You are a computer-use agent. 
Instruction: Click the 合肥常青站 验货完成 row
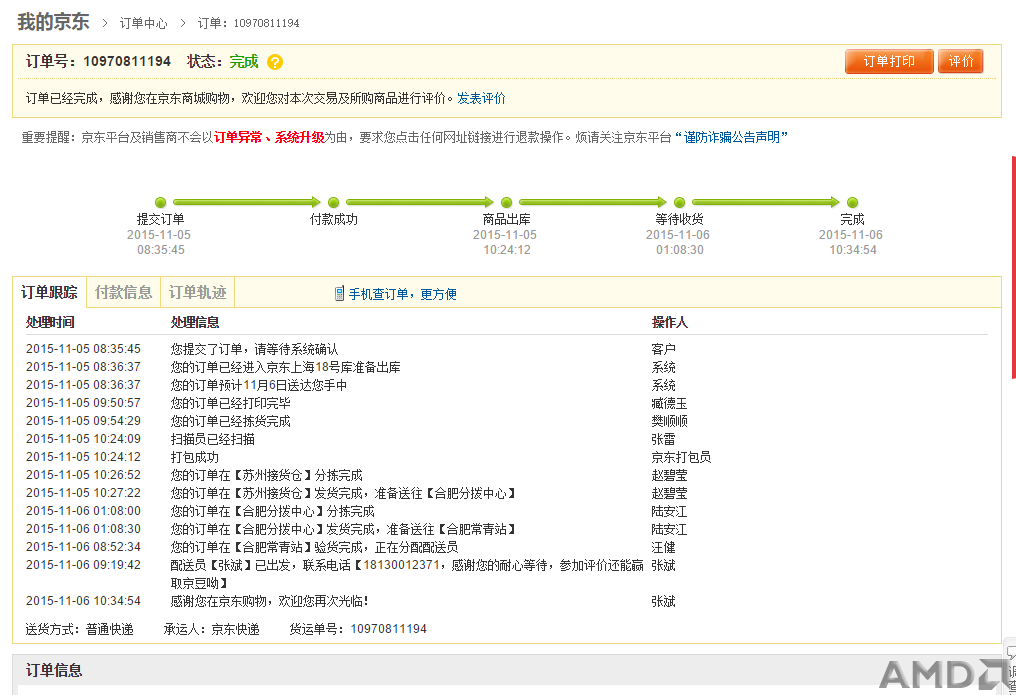click(x=507, y=547)
